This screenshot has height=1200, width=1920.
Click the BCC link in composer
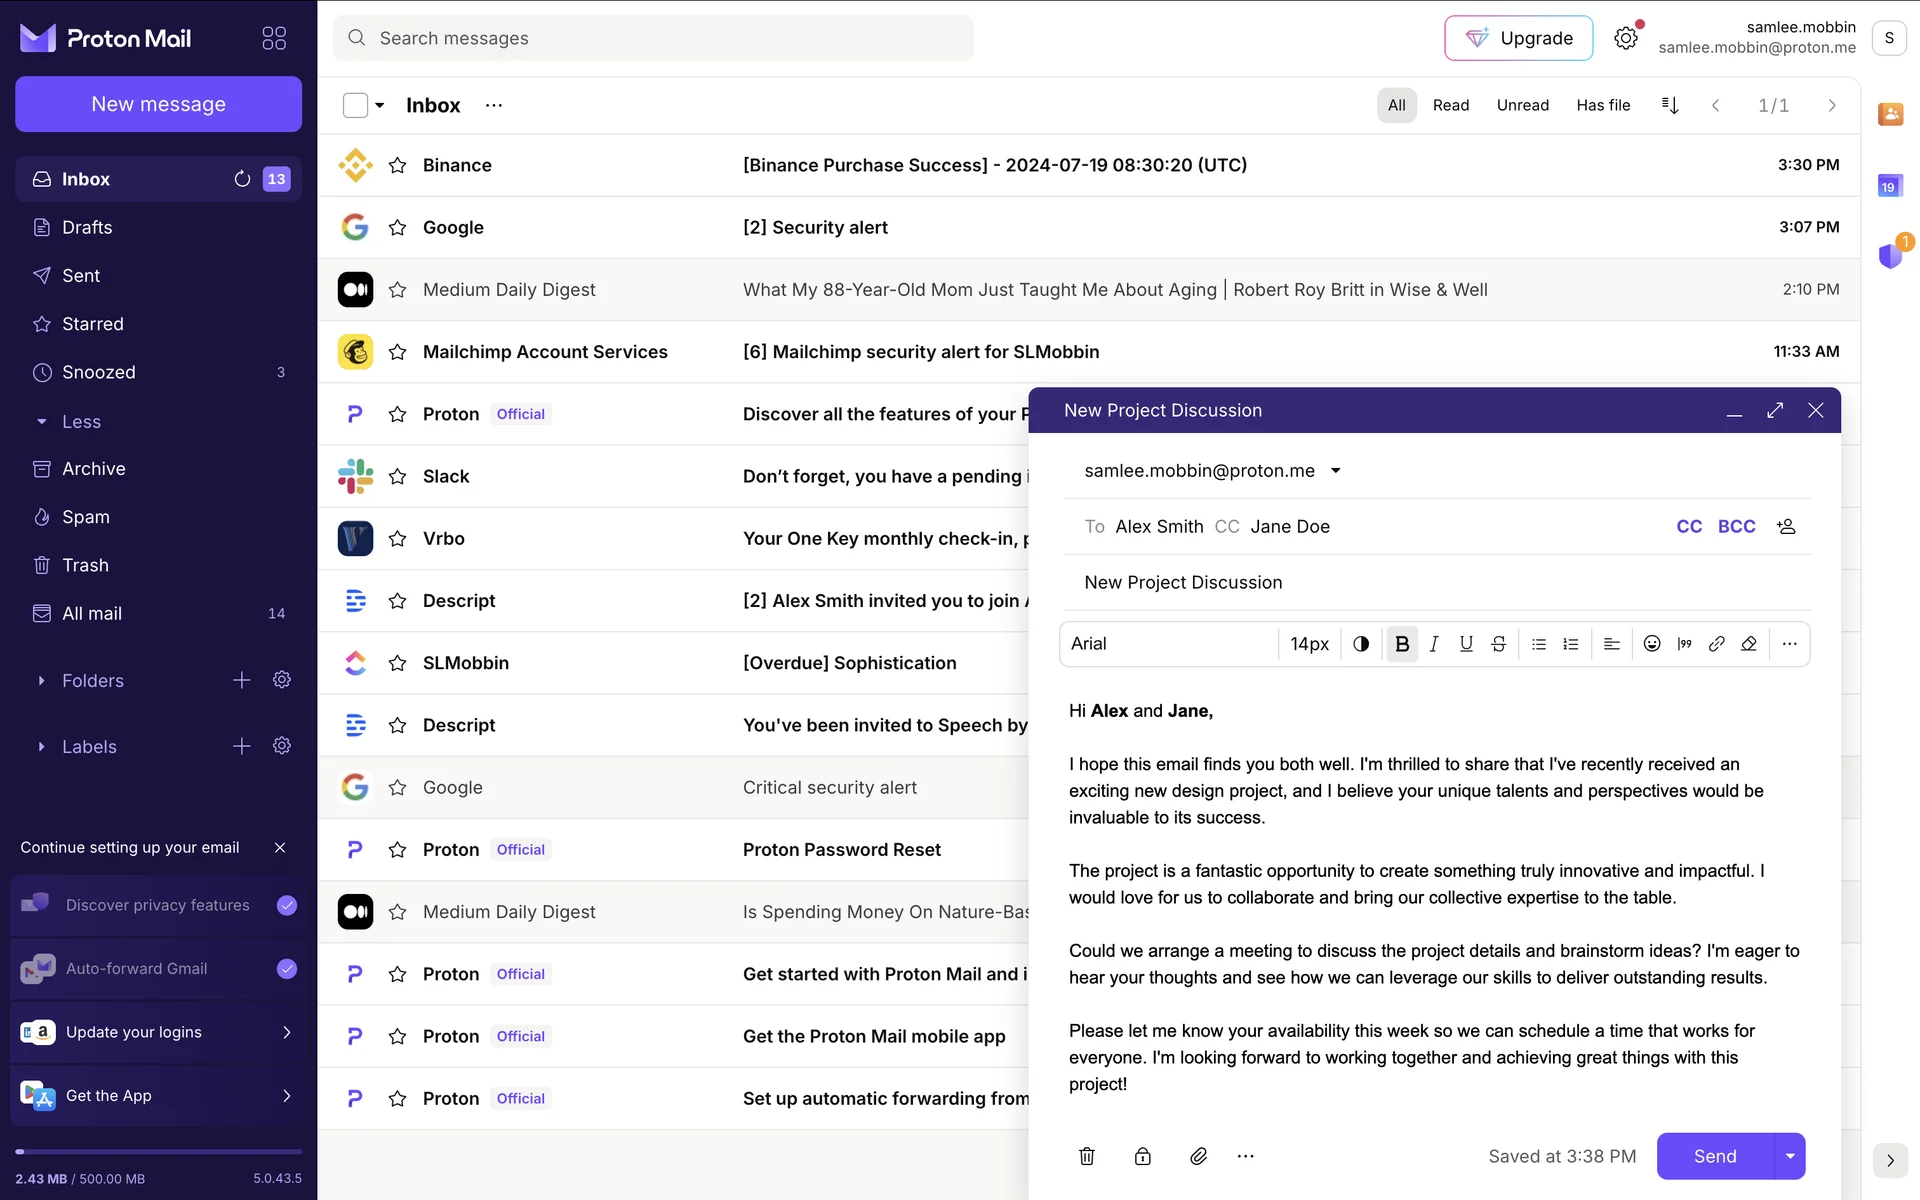point(1736,526)
